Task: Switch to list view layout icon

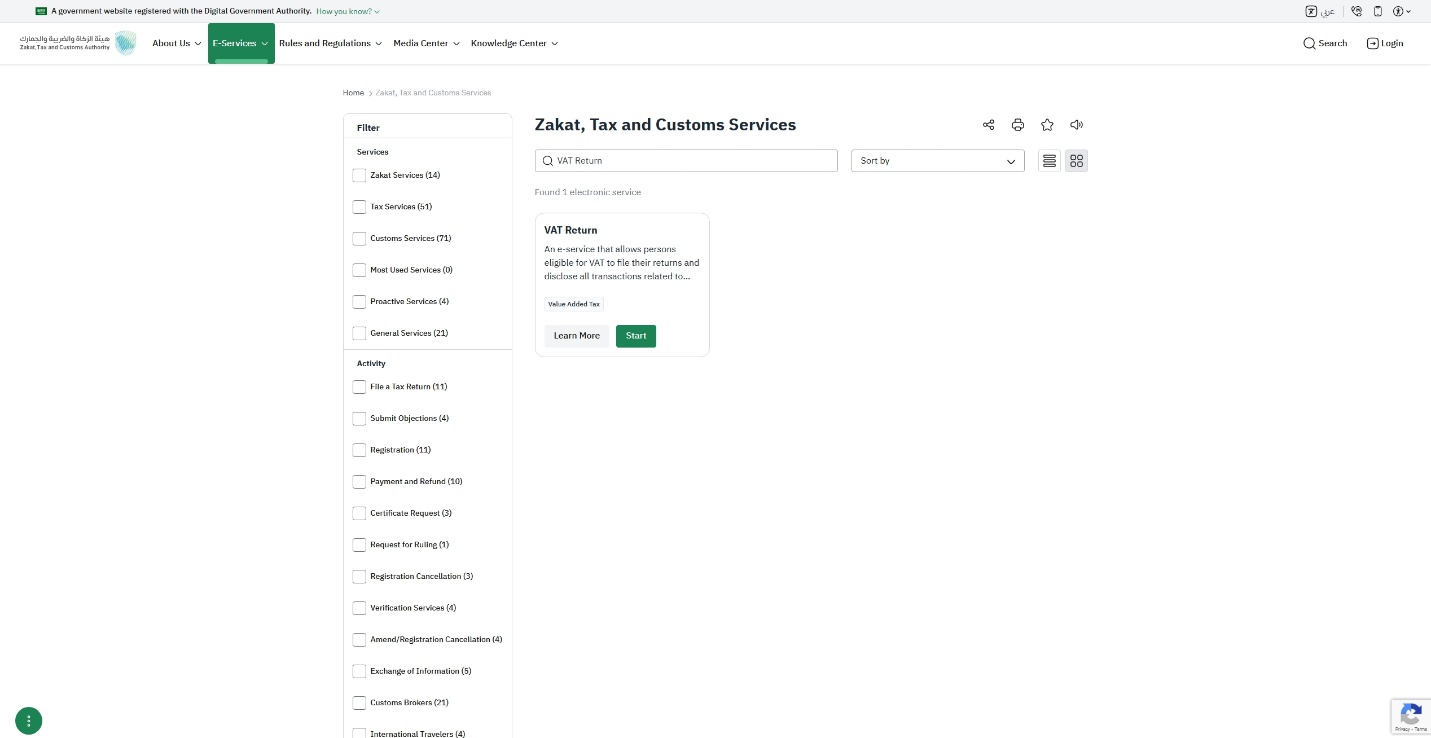Action: pos(1049,160)
